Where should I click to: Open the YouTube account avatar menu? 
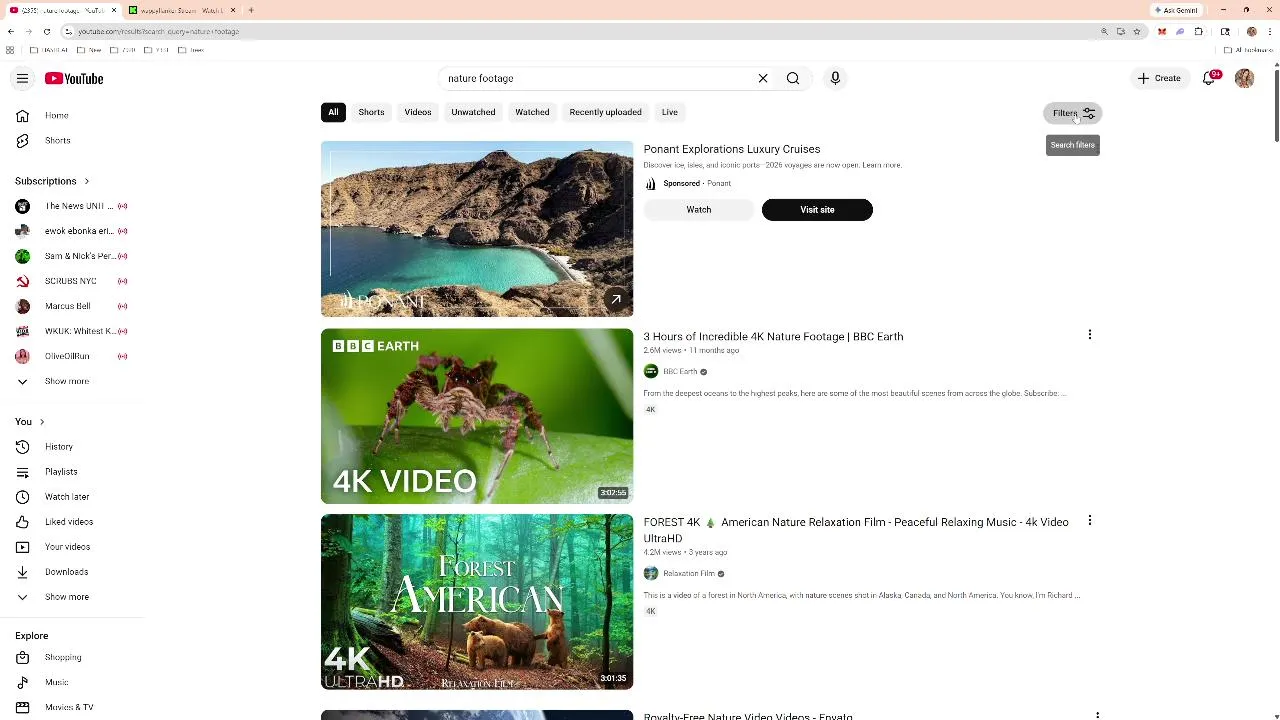pos(1244,78)
